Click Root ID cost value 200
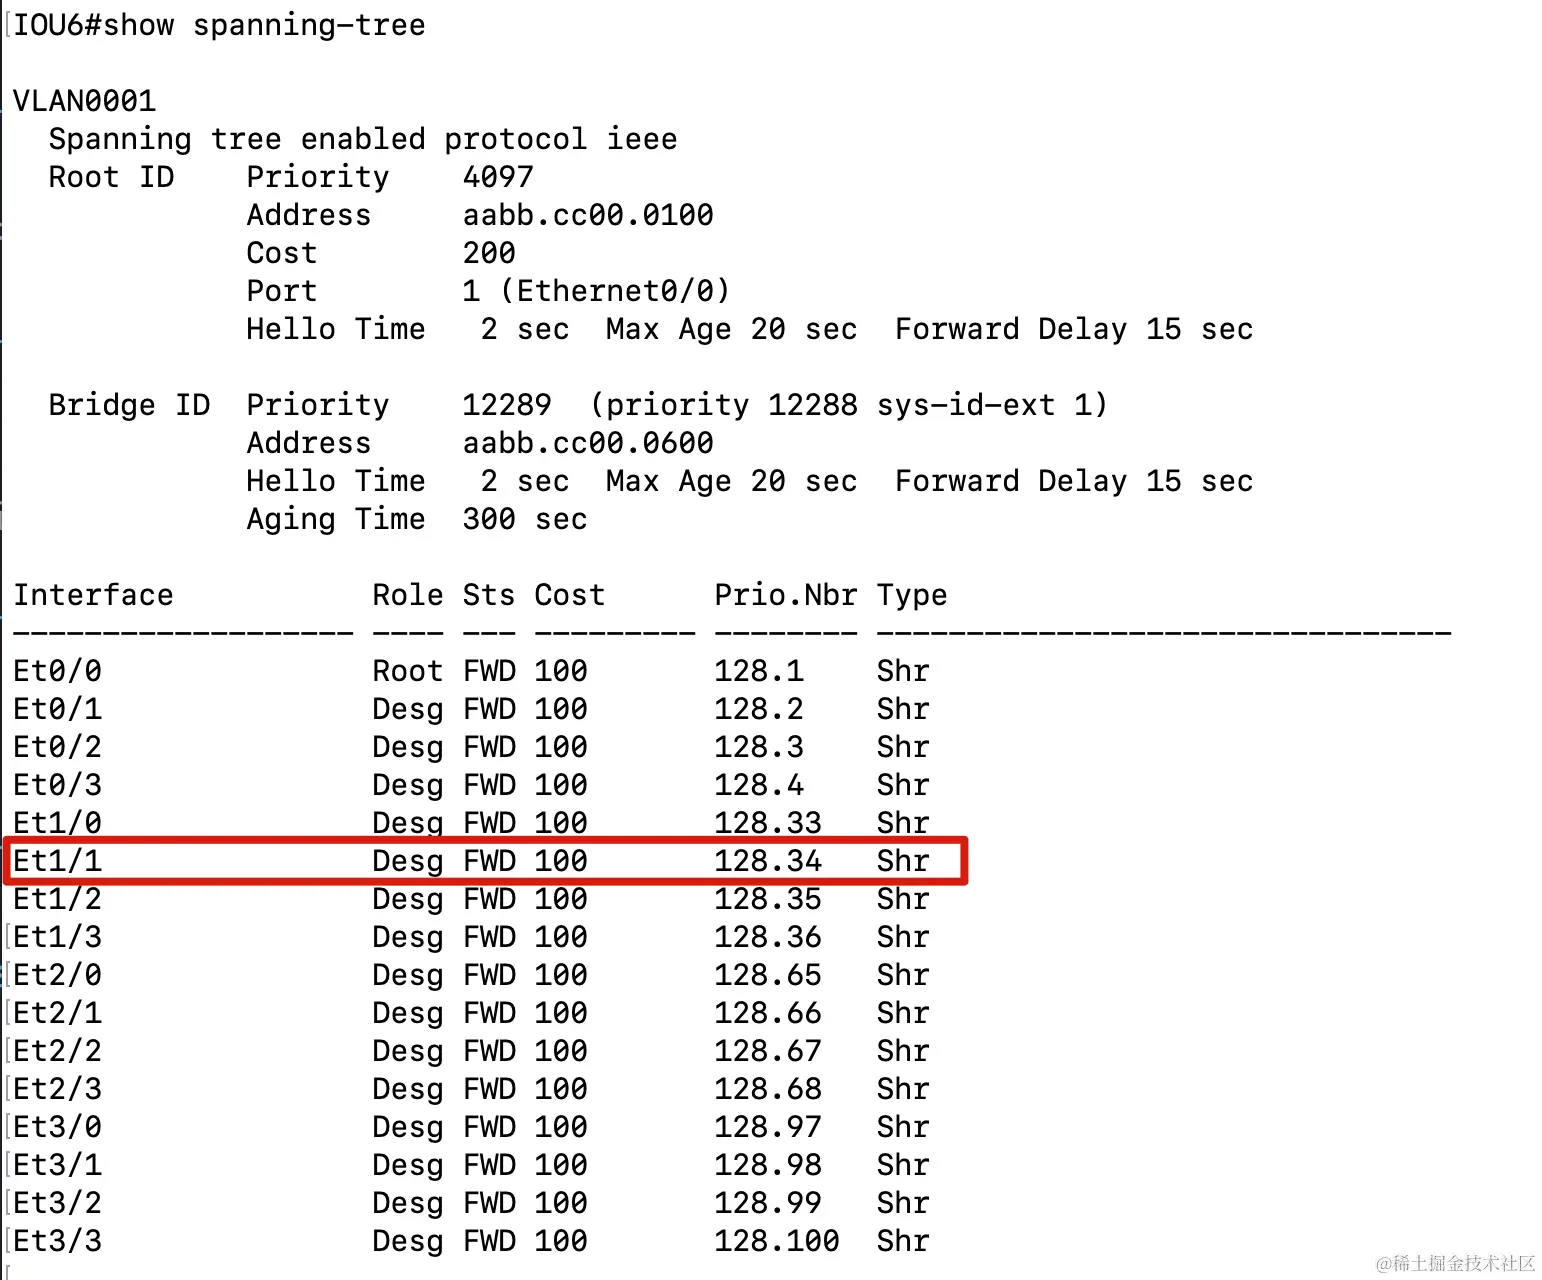The width and height of the screenshot is (1542, 1280). pos(489,253)
